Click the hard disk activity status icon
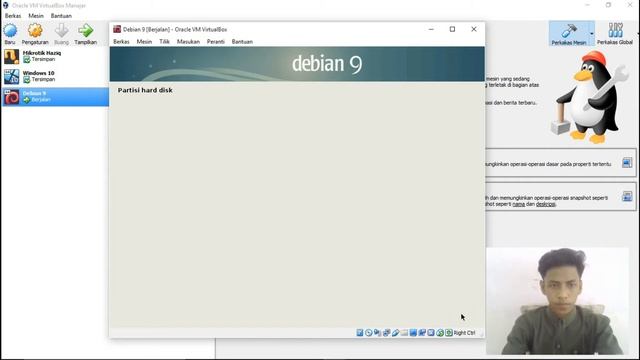The height and width of the screenshot is (360, 640). pos(360,333)
